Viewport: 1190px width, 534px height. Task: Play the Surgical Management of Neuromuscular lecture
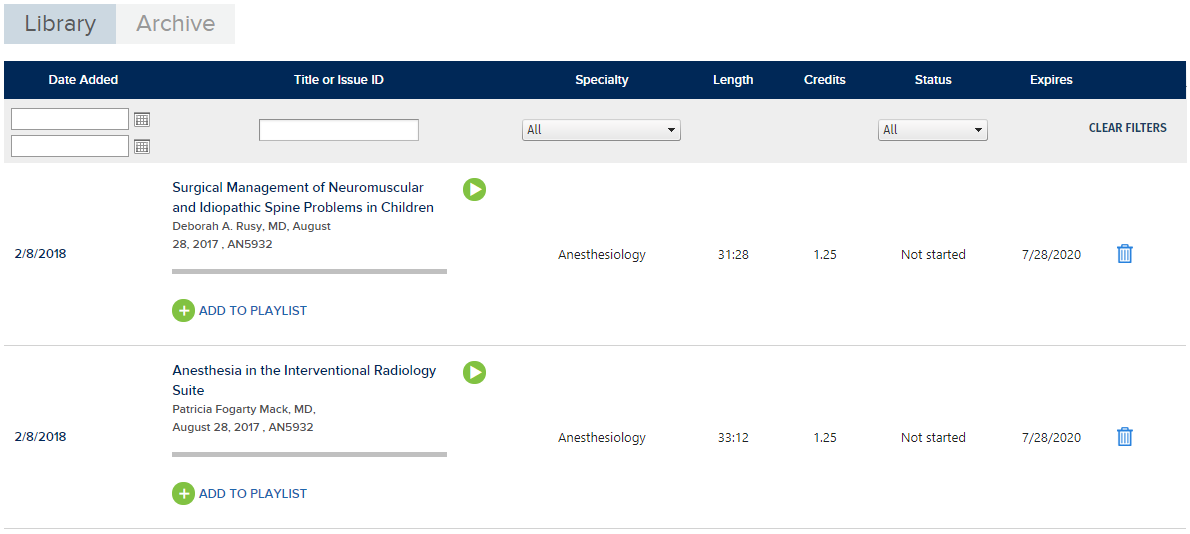pyautogui.click(x=474, y=190)
